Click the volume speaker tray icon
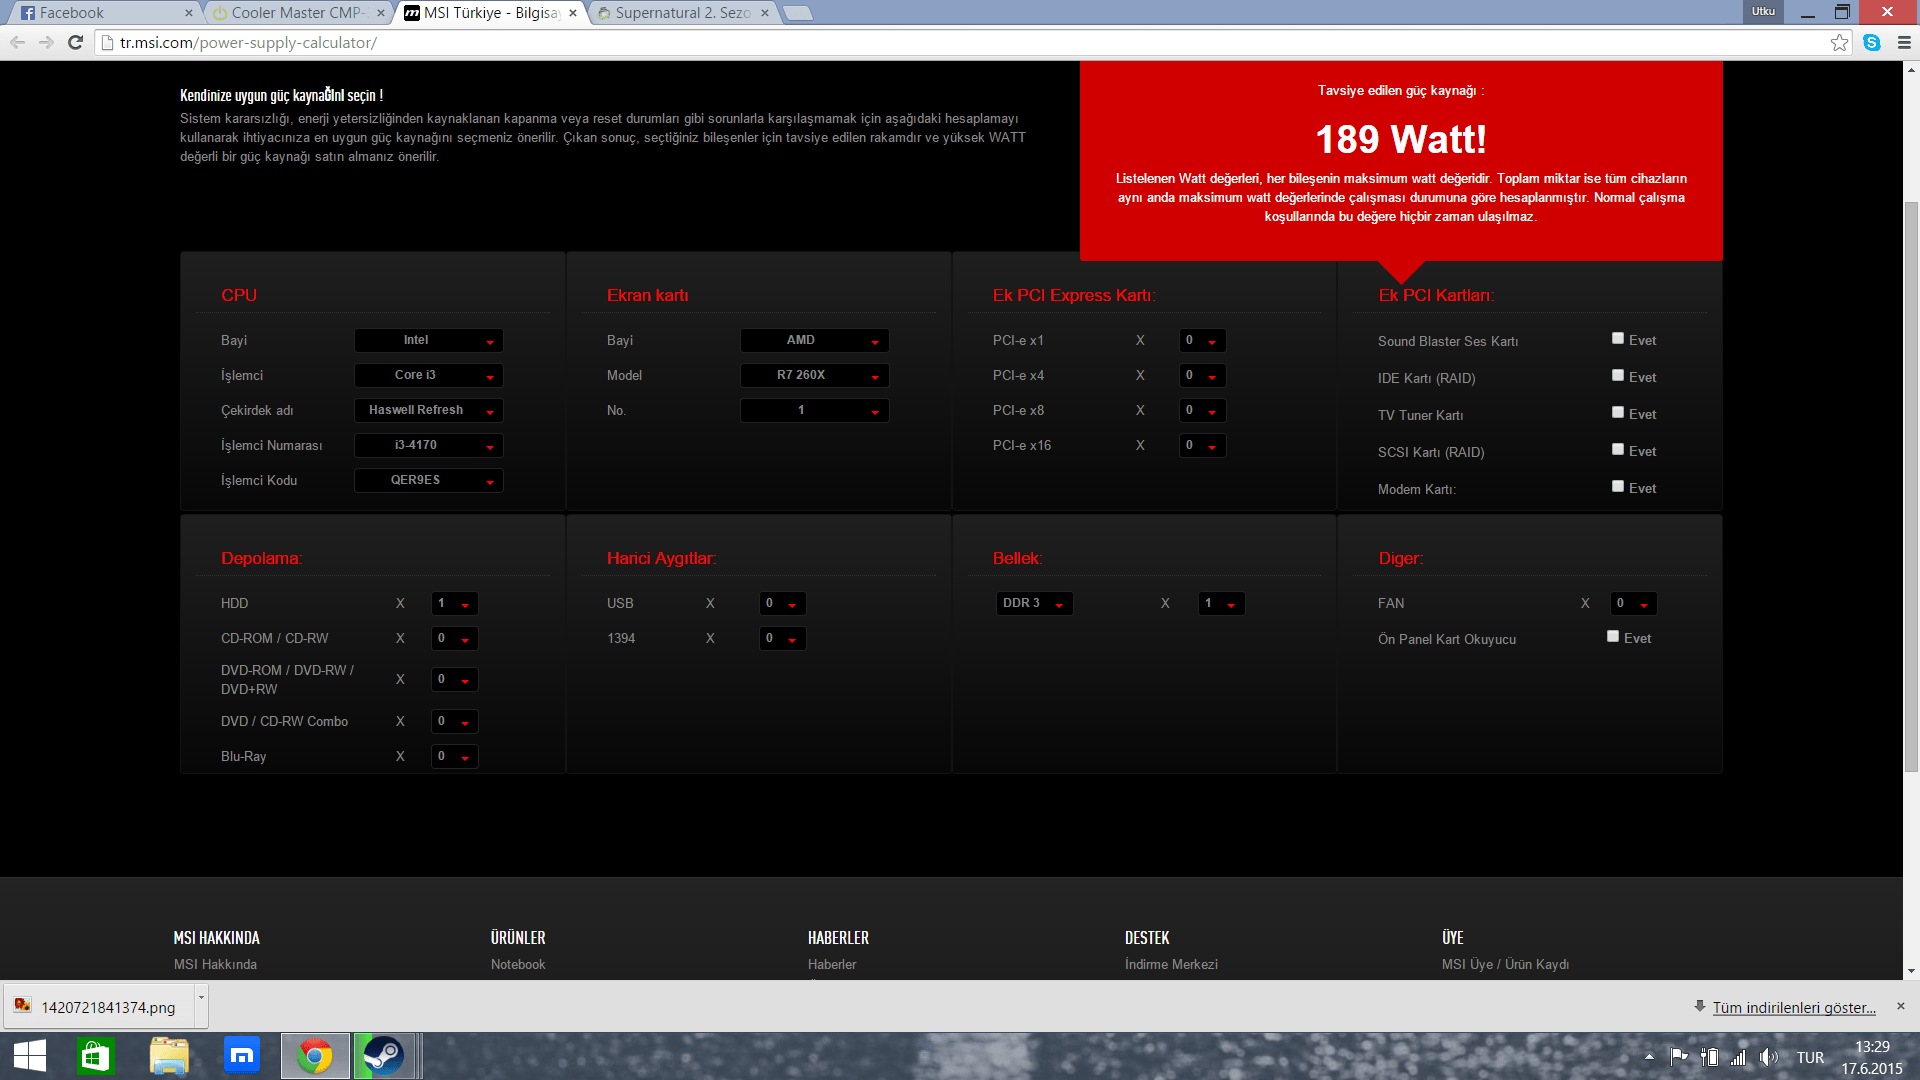 [1768, 1057]
